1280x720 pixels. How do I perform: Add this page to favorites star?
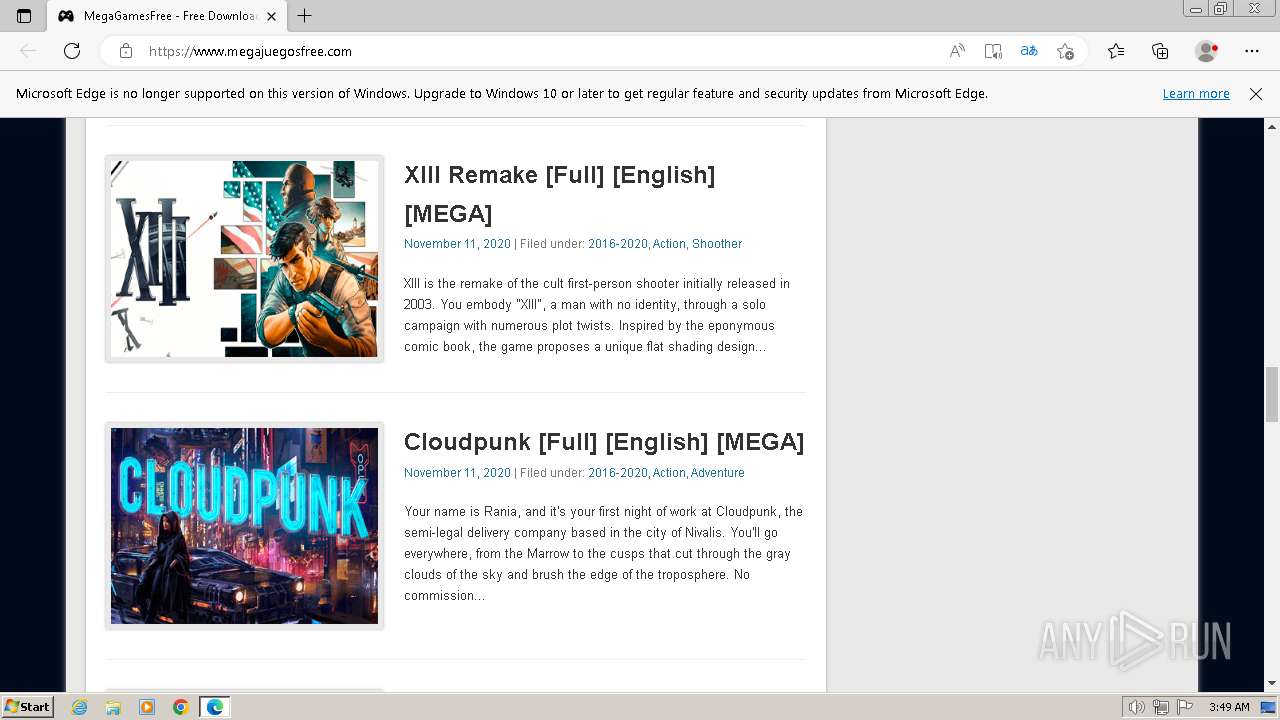click(x=1065, y=51)
